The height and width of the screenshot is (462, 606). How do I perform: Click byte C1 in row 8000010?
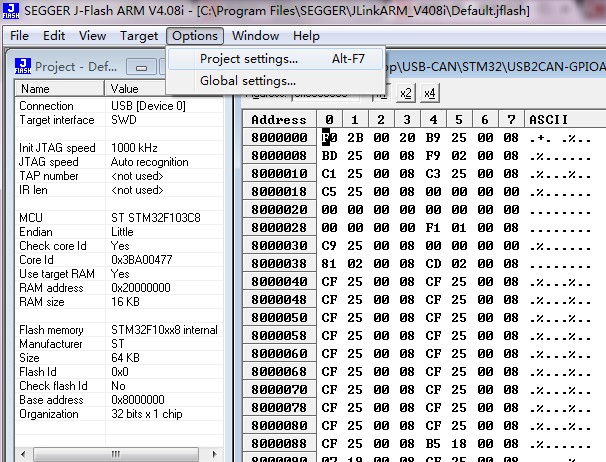pos(329,174)
